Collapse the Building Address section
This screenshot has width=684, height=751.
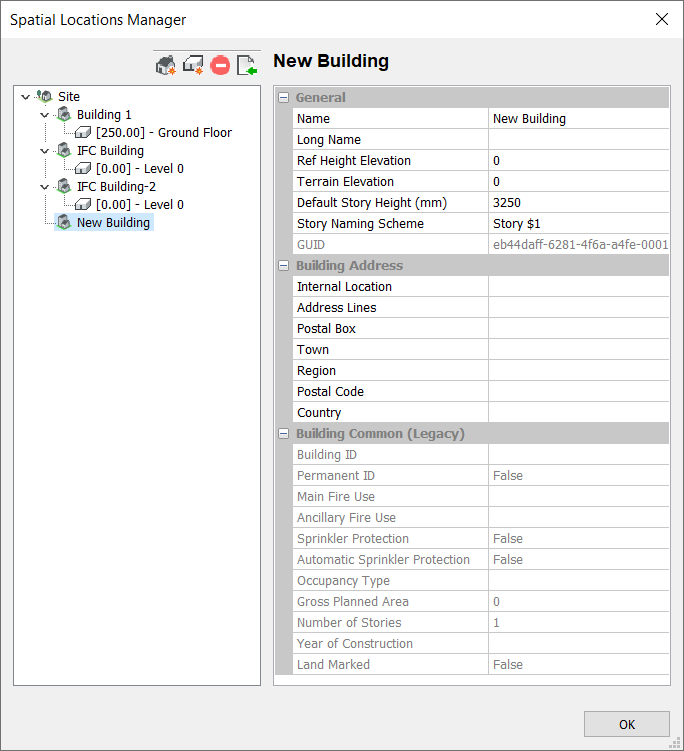coord(284,266)
